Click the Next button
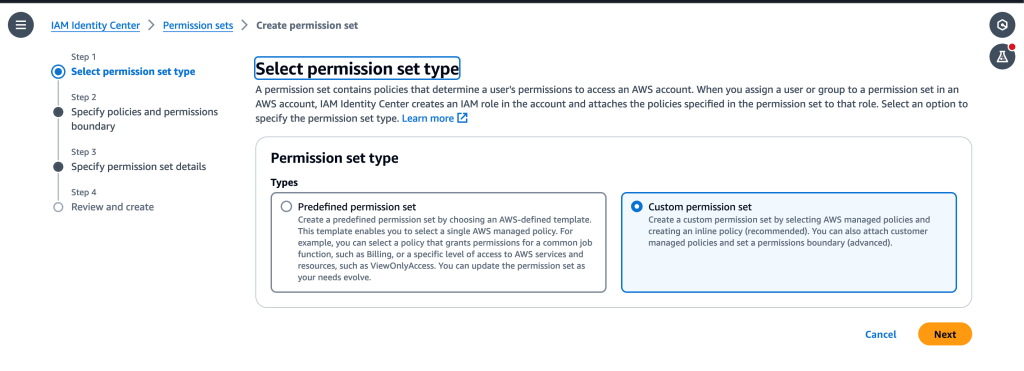Screen dimensions: 1024x371 (944, 334)
